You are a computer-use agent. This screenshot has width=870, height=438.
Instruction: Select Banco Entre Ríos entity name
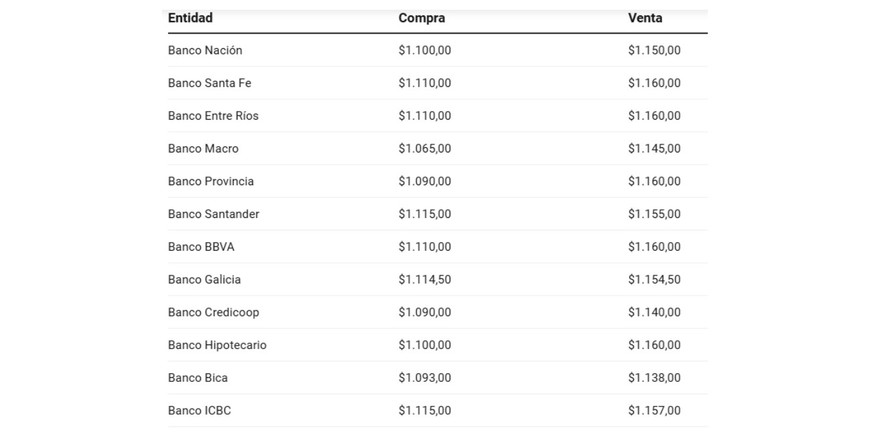(x=213, y=116)
